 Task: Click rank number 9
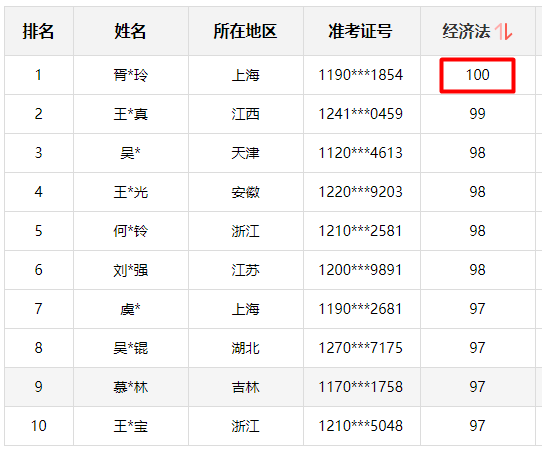[38, 387]
